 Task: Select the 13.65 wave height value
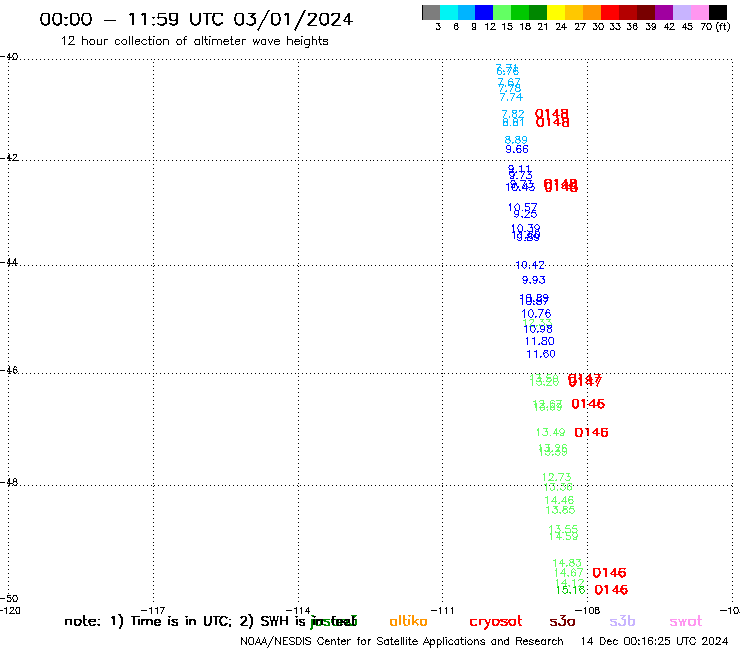pos(560,510)
